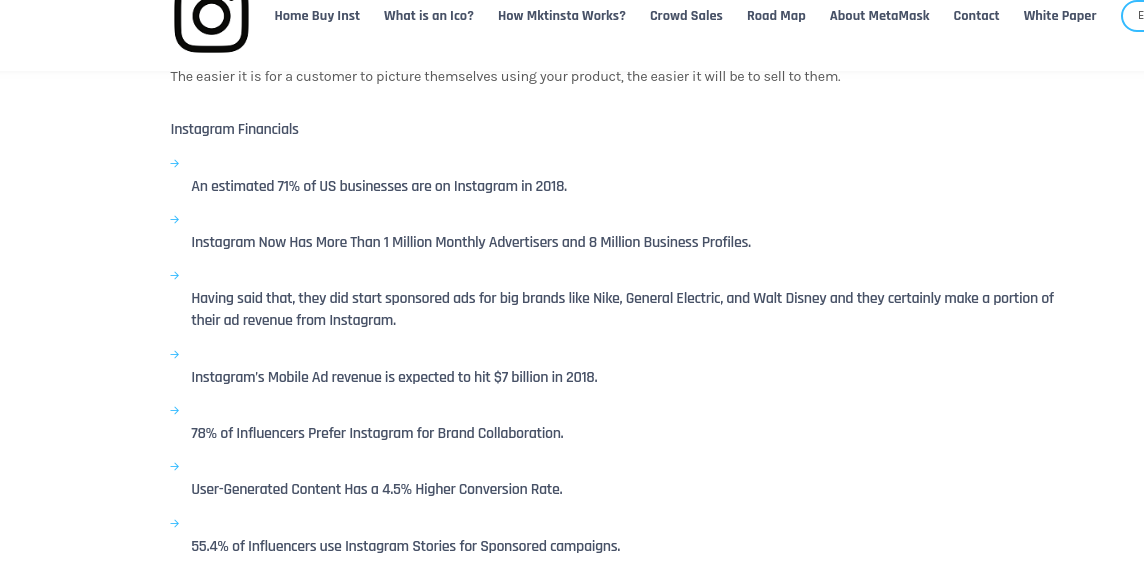Click the Instagram Financials heading

pyautogui.click(x=234, y=129)
